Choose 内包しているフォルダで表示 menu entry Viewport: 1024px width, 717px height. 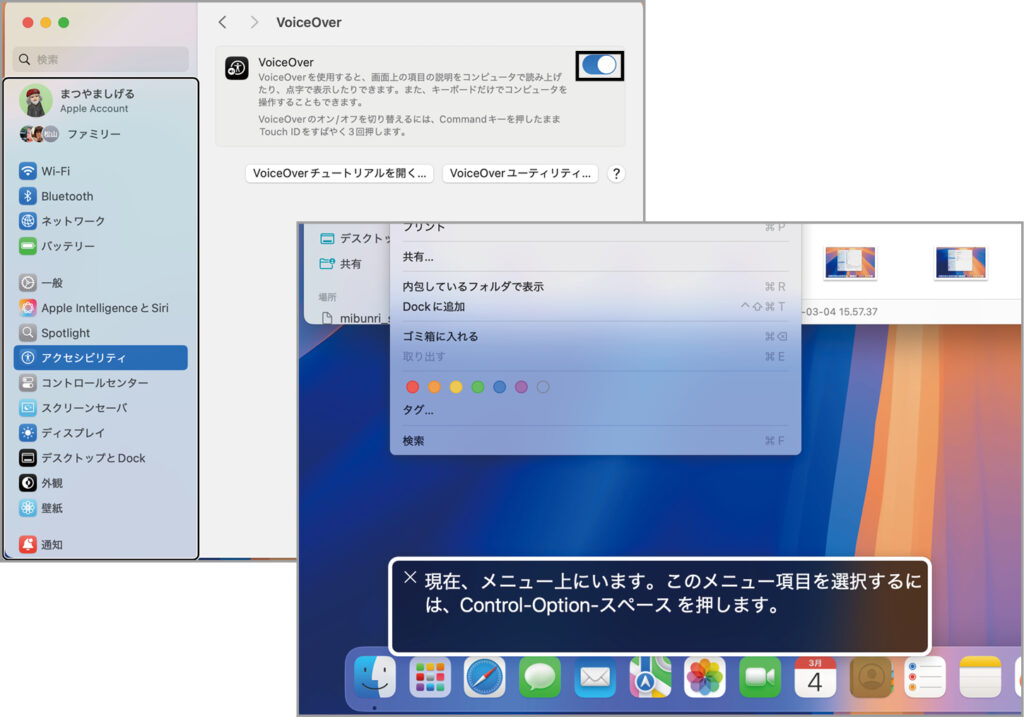[595, 286]
